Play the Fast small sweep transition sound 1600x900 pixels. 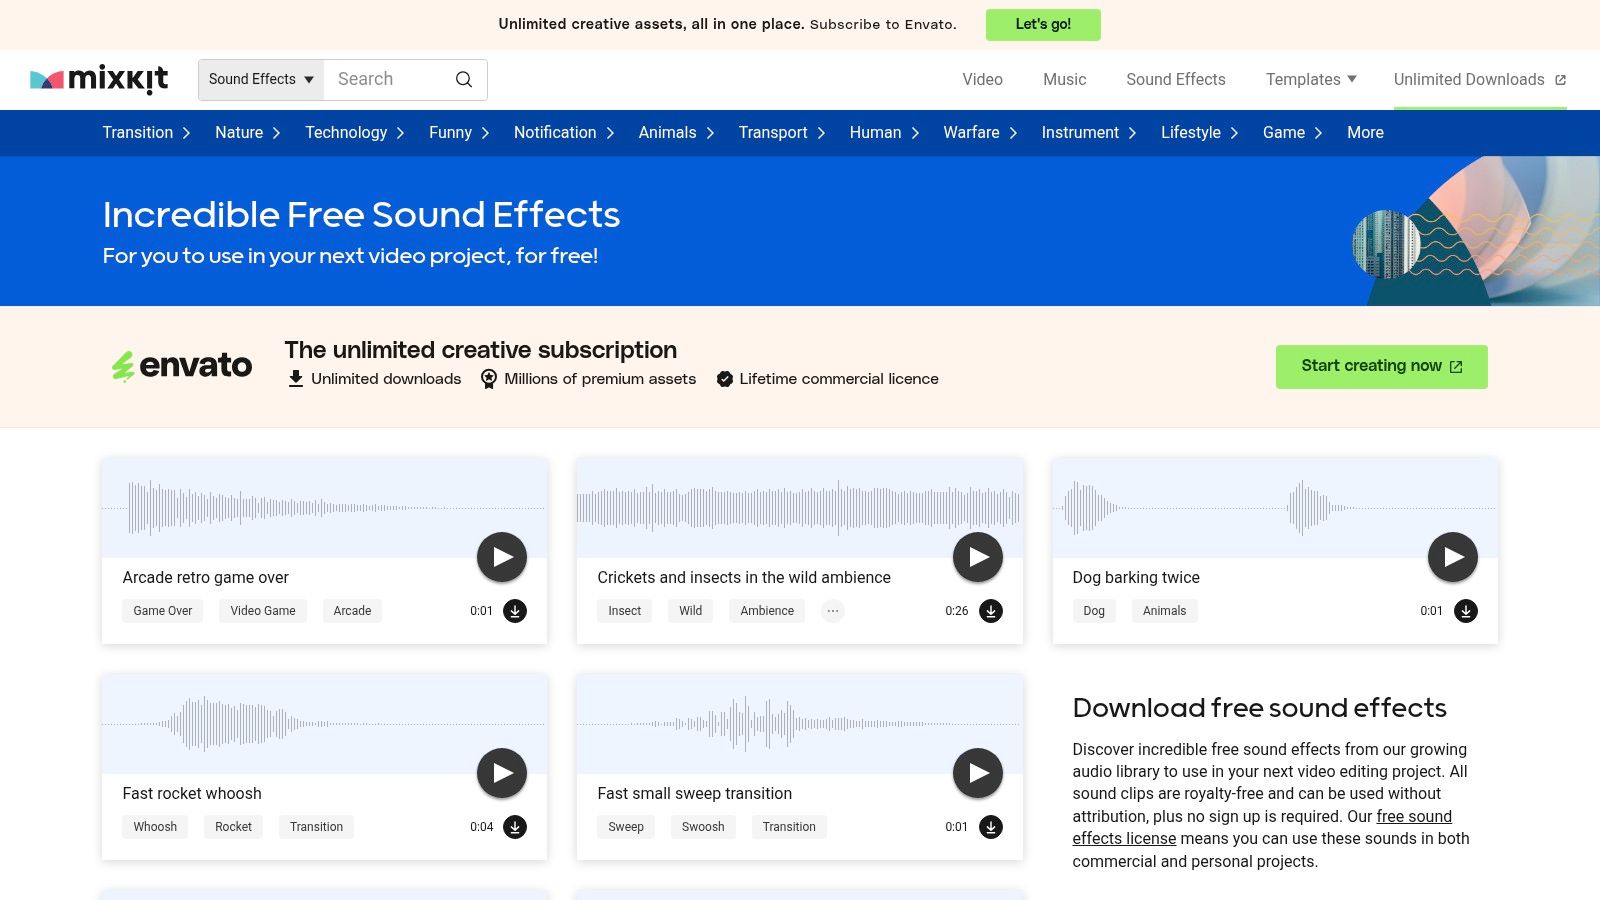(x=977, y=772)
